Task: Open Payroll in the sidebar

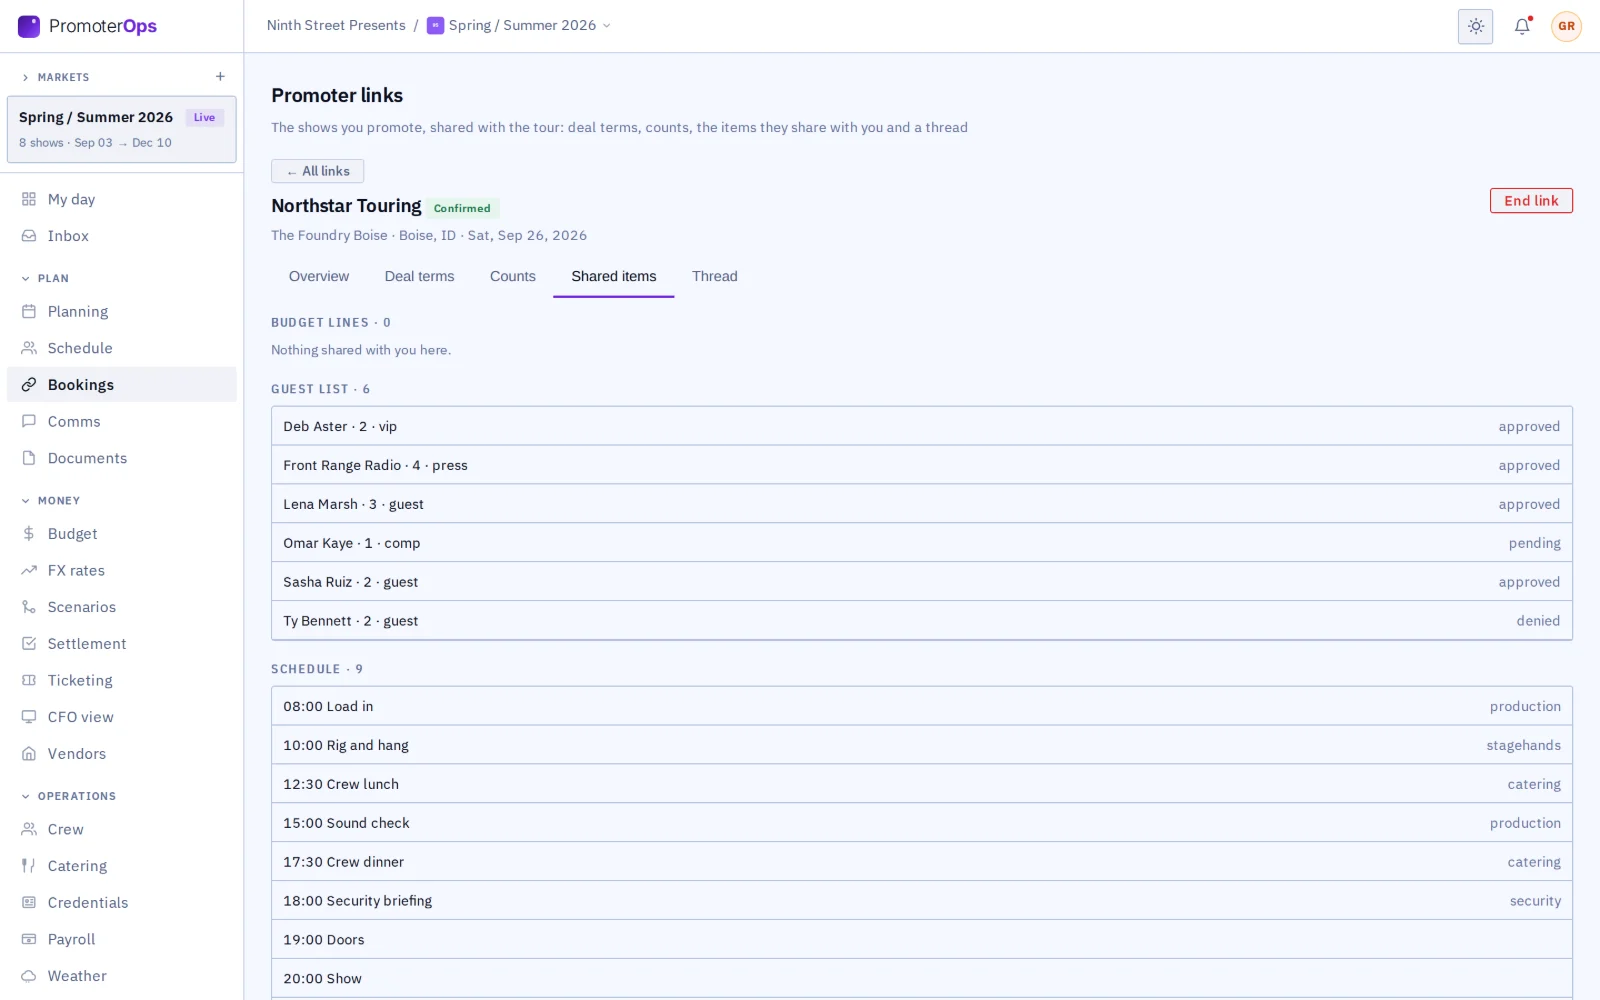Action: click(x=122, y=939)
